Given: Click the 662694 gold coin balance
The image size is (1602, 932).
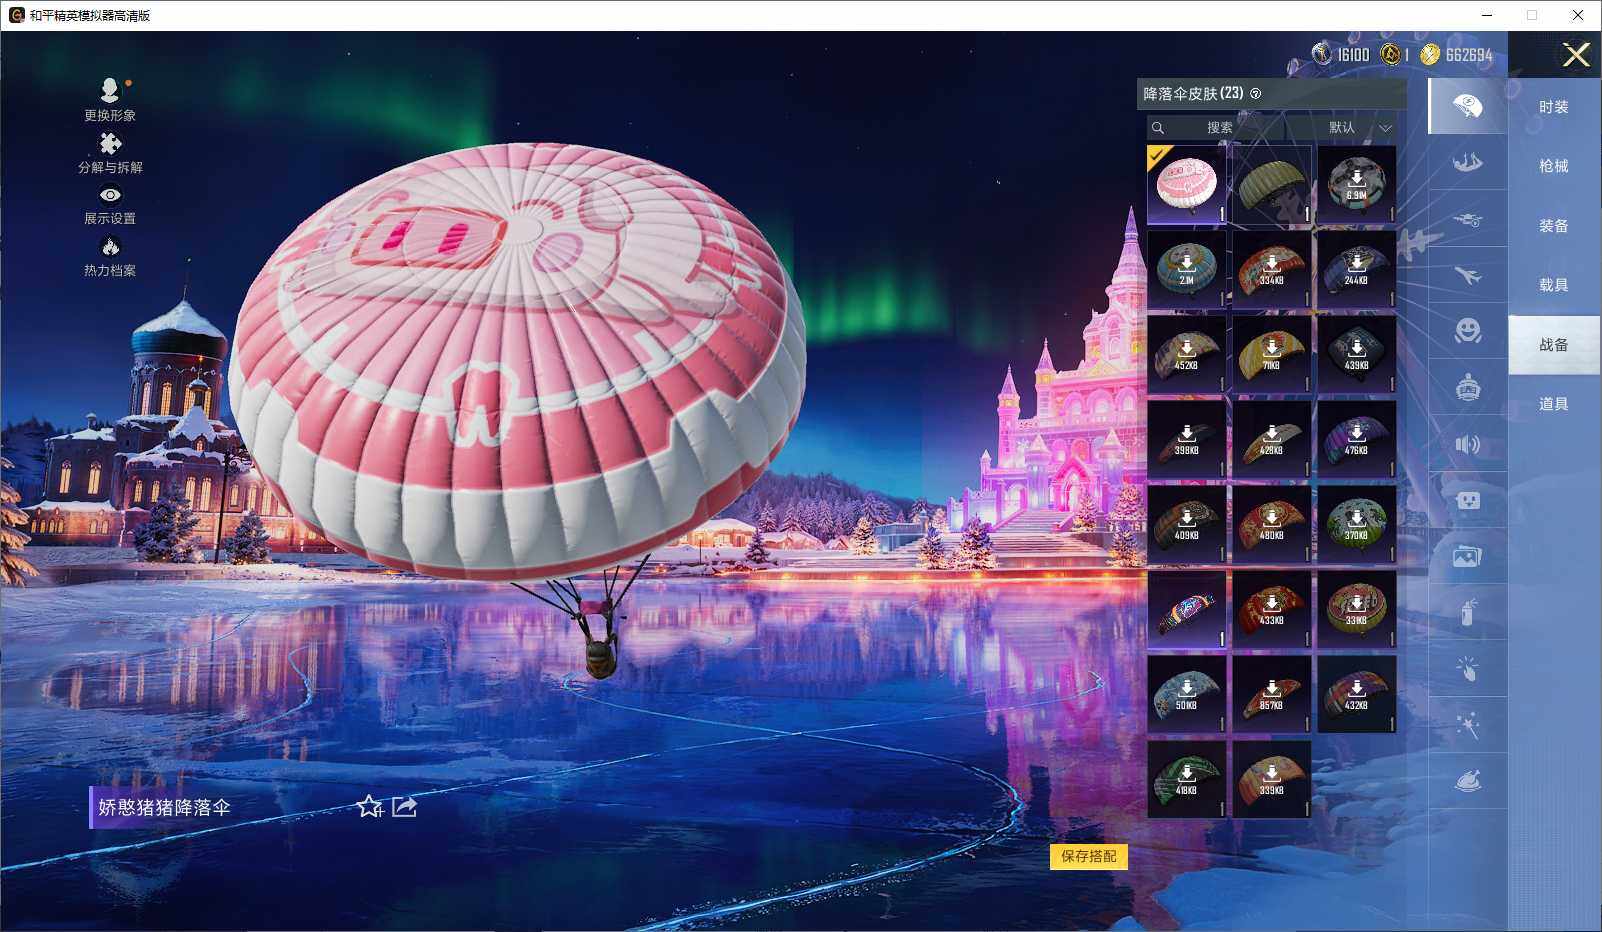Looking at the screenshot, I should click(x=1457, y=54).
